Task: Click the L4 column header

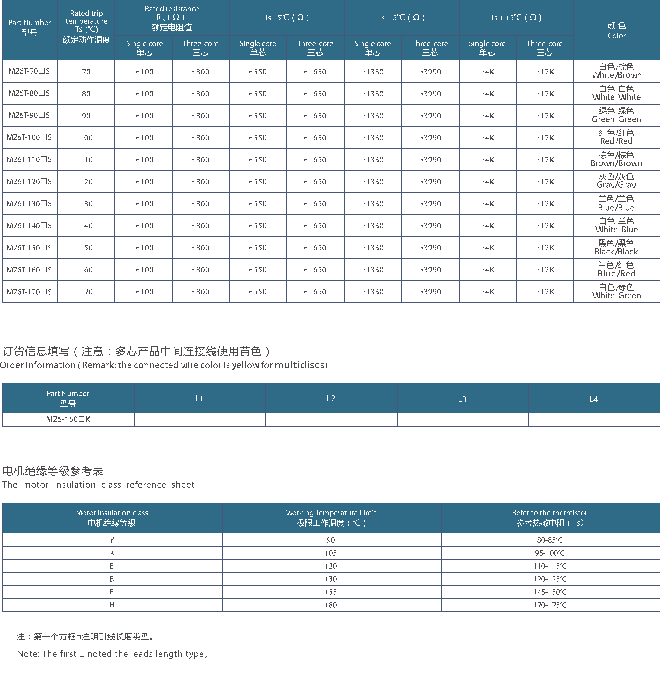Action: (x=594, y=398)
